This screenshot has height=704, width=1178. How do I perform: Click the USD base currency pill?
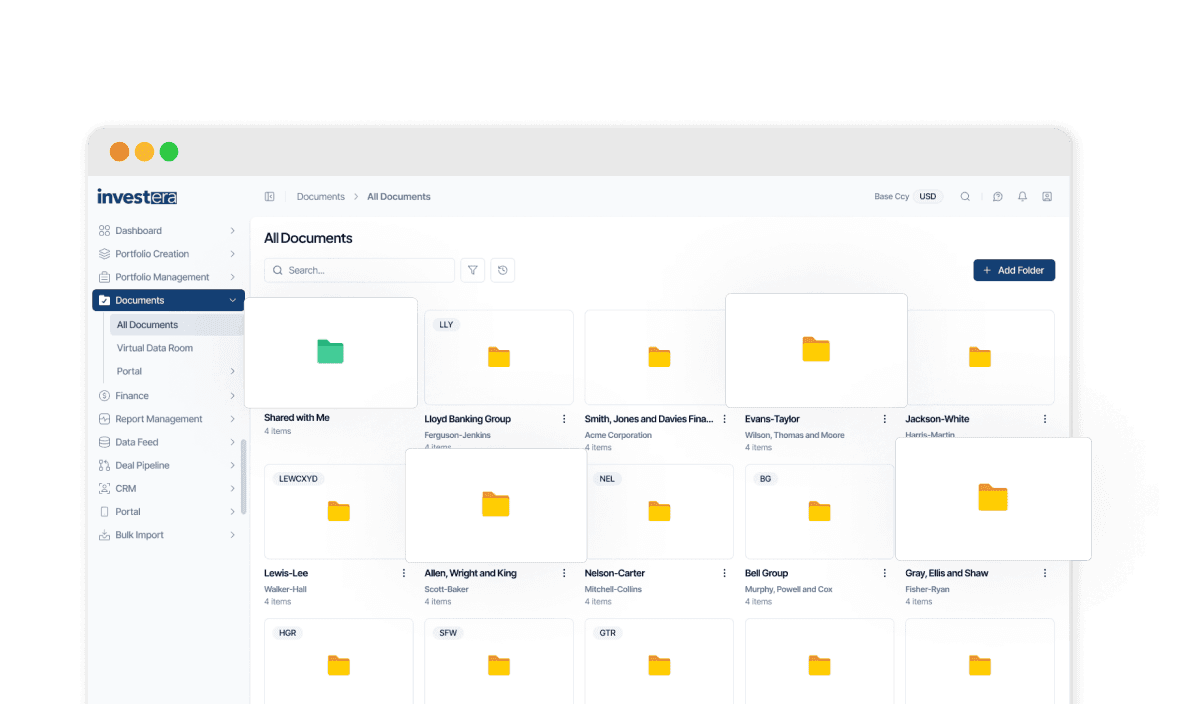929,197
